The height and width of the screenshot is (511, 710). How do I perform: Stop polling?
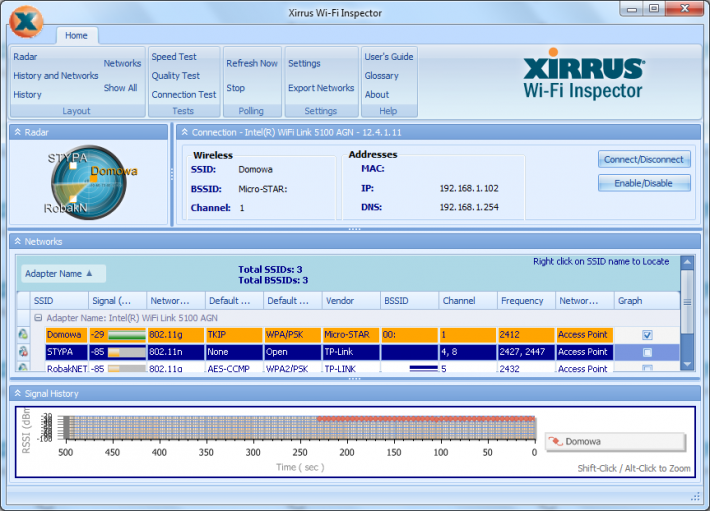pos(235,88)
